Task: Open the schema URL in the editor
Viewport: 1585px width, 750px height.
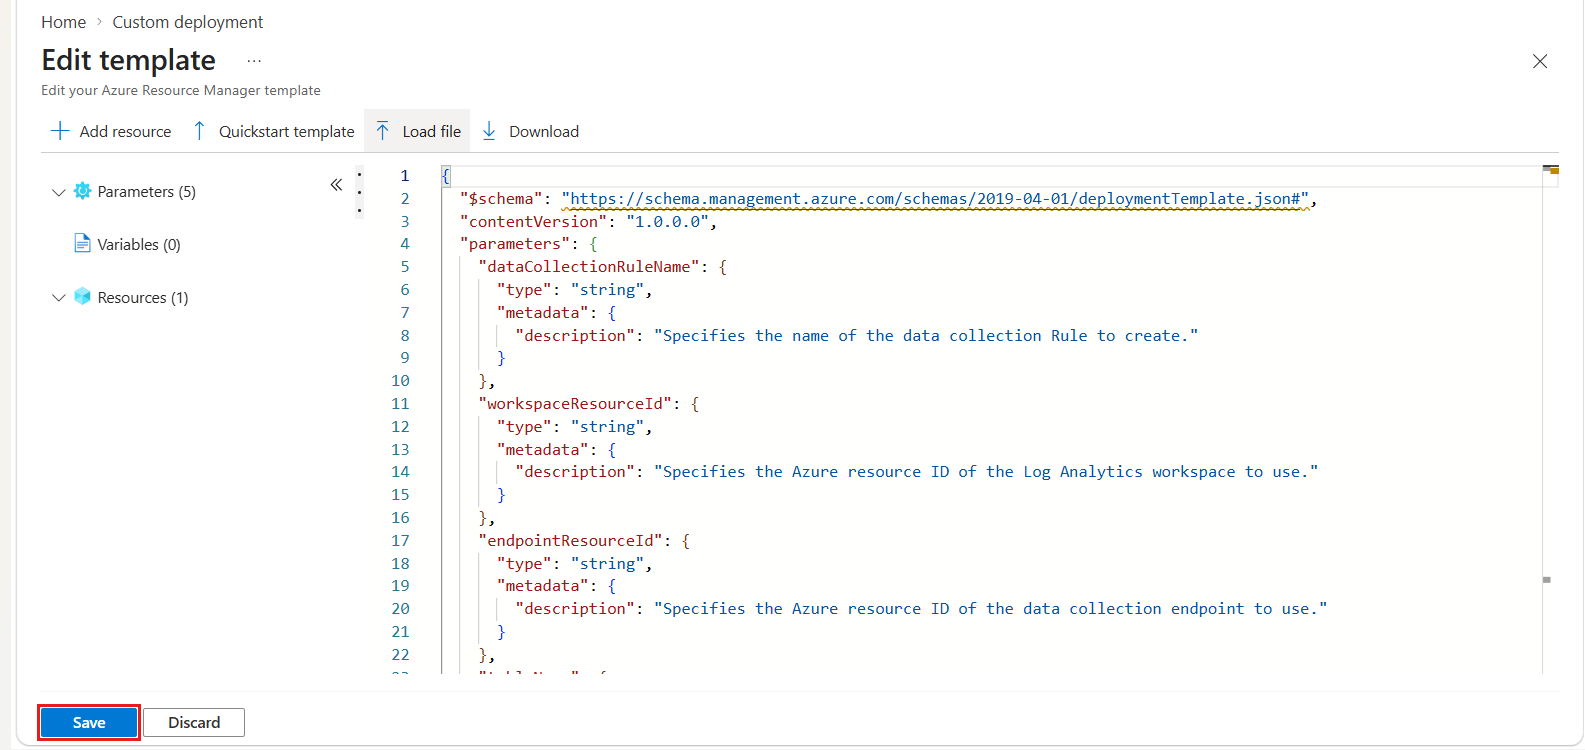Action: click(936, 199)
